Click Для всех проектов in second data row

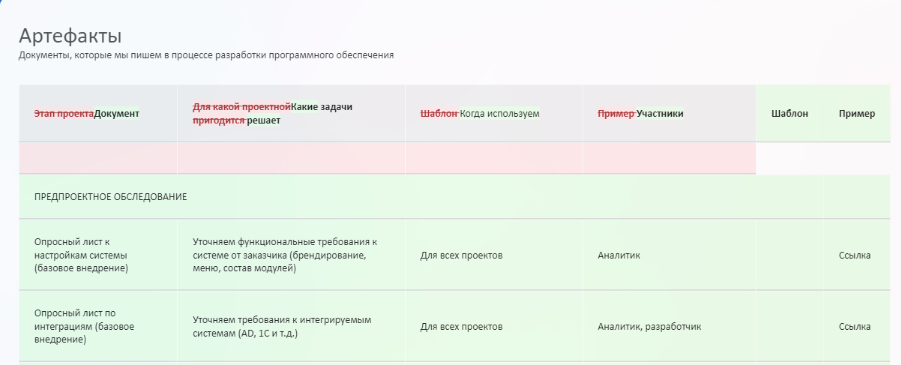click(461, 326)
